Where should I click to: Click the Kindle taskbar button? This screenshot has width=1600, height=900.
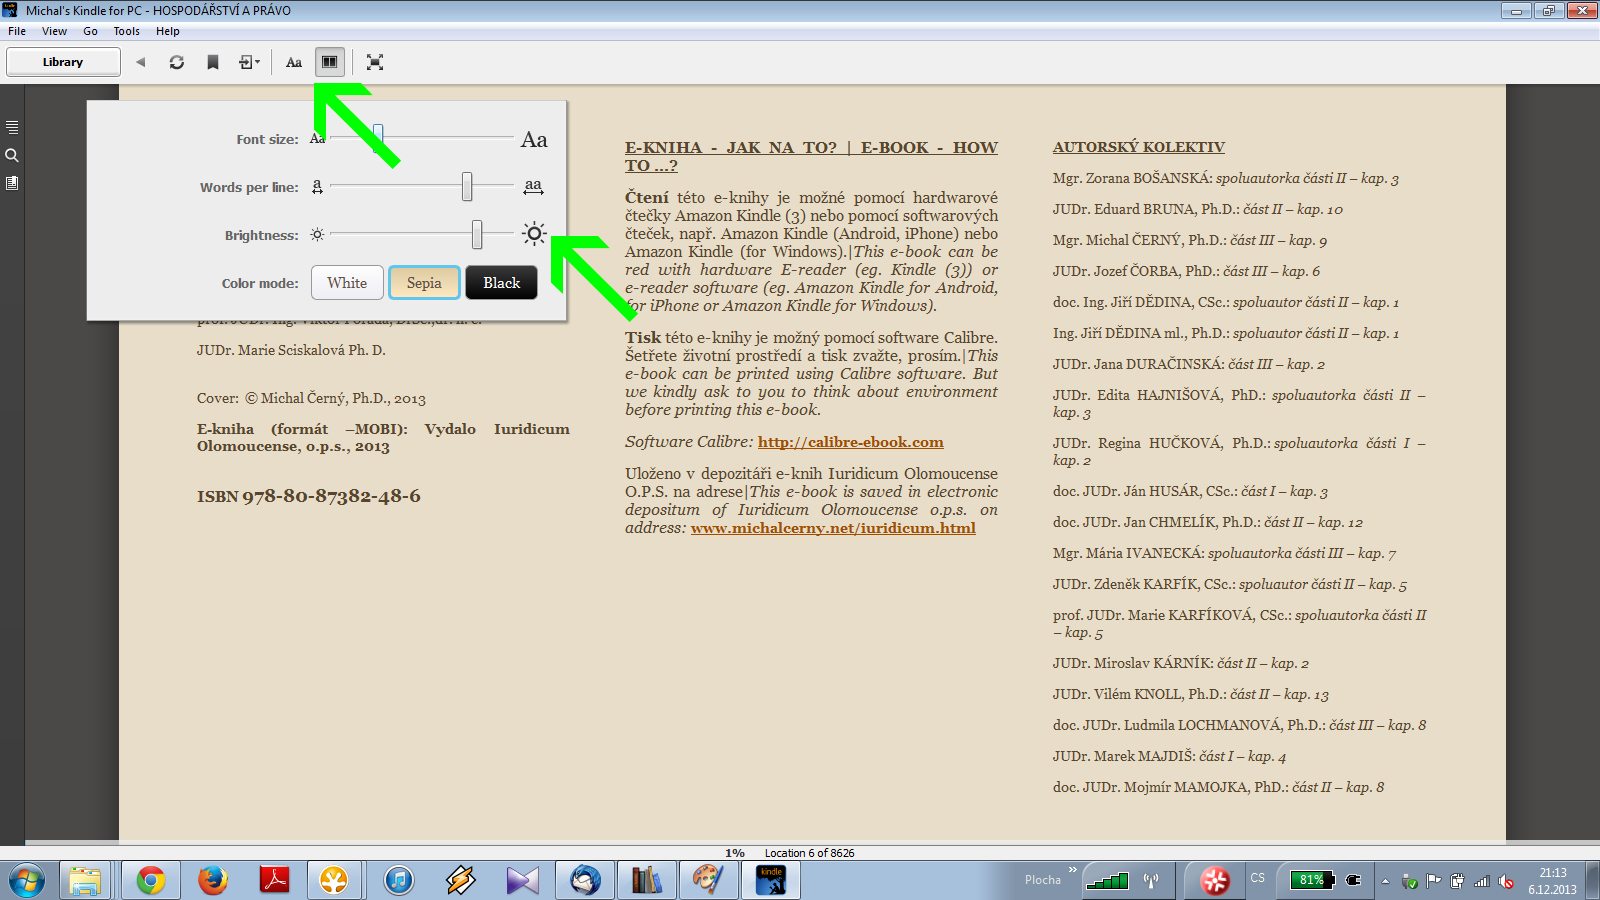point(771,880)
